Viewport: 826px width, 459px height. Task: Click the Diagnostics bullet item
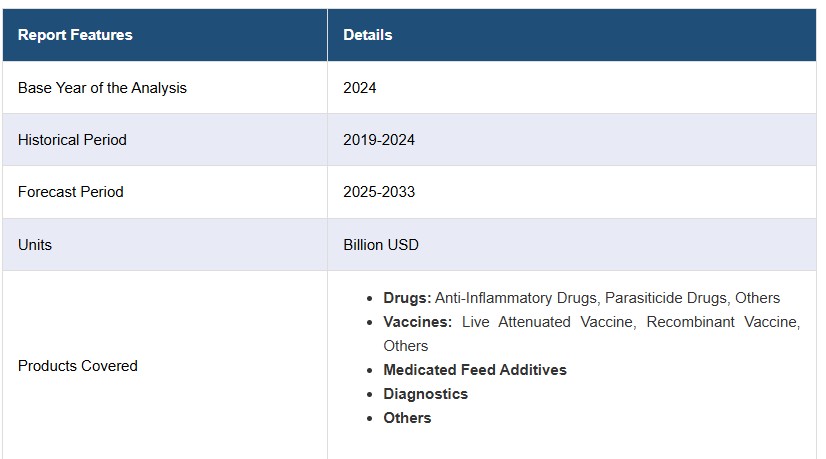426,394
